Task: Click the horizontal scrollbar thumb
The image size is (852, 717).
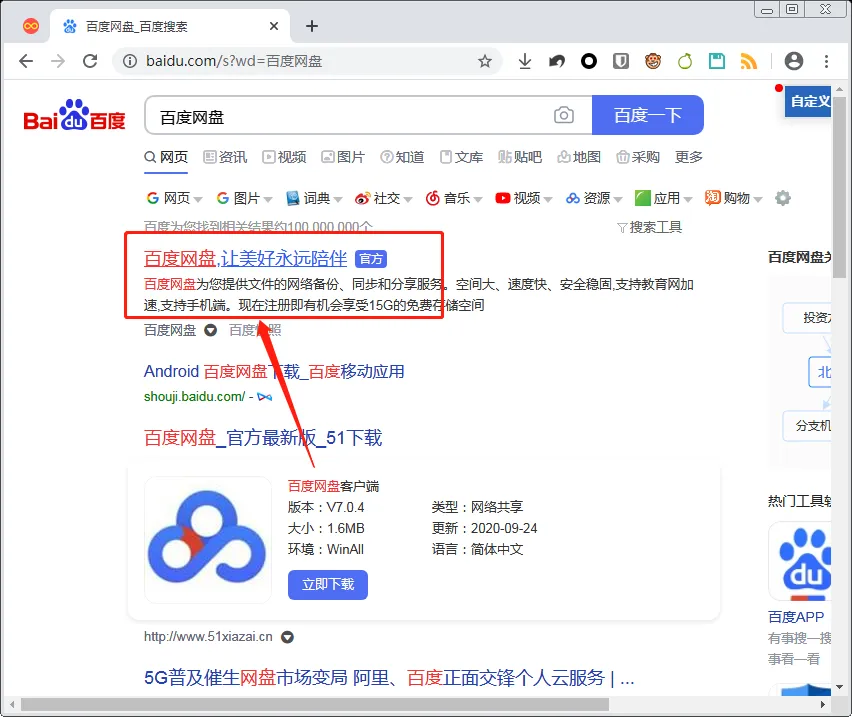Action: pyautogui.click(x=315, y=705)
